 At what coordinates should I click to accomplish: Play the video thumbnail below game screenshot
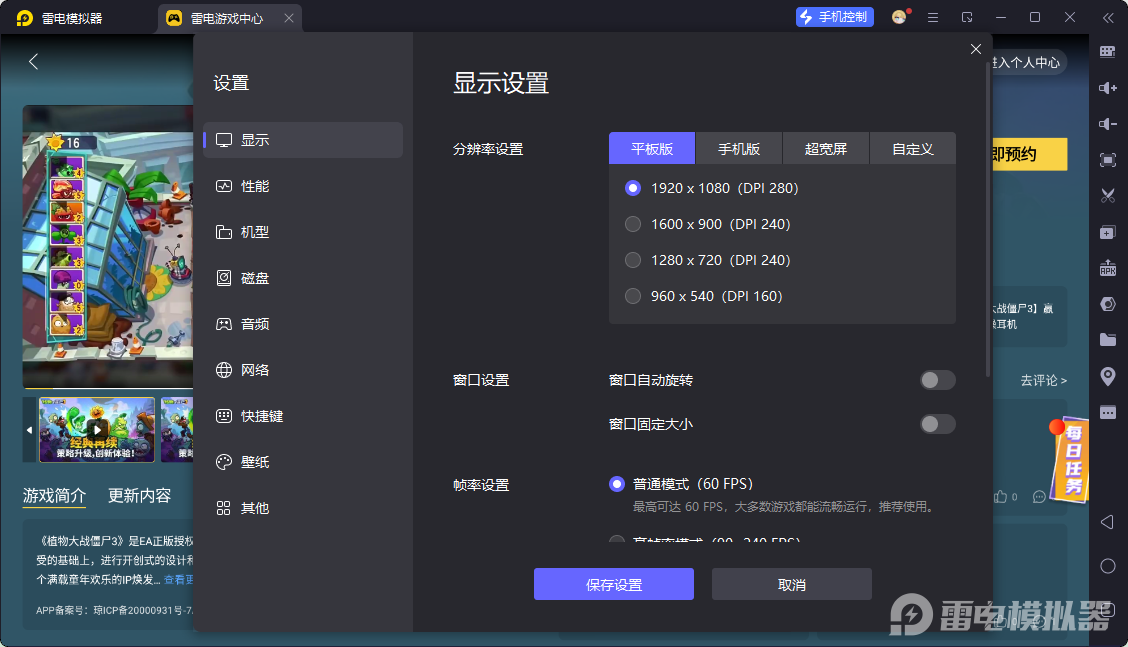pyautogui.click(x=97, y=430)
